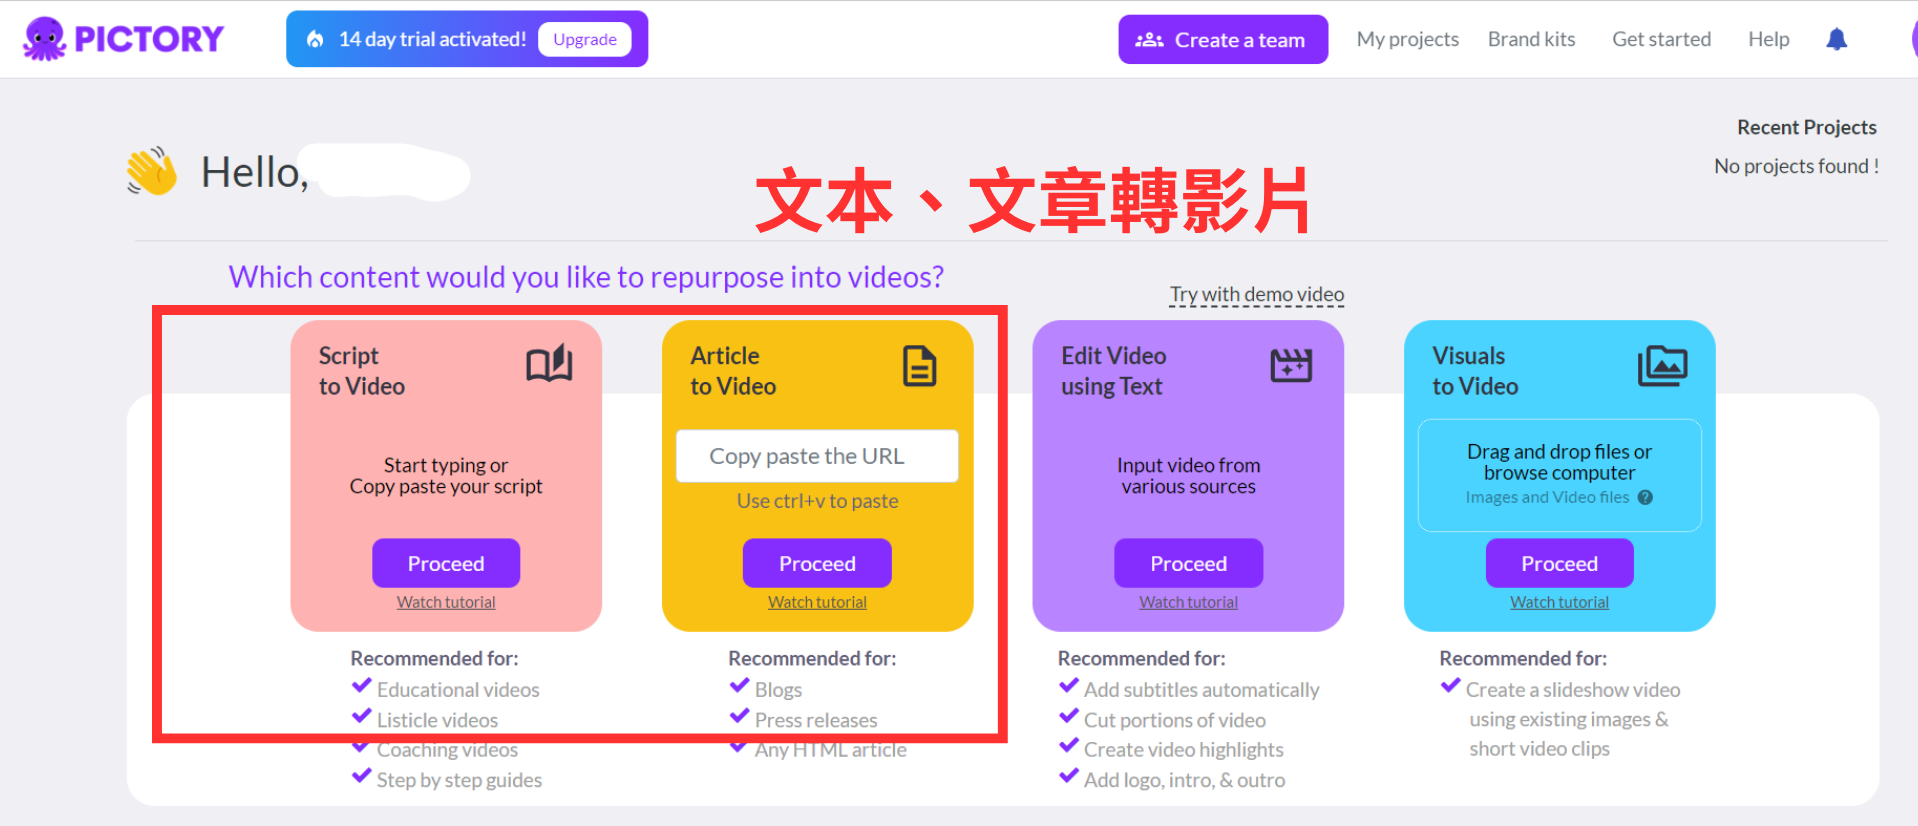Open the Get started menu item
The image size is (1918, 826).
pyautogui.click(x=1661, y=39)
